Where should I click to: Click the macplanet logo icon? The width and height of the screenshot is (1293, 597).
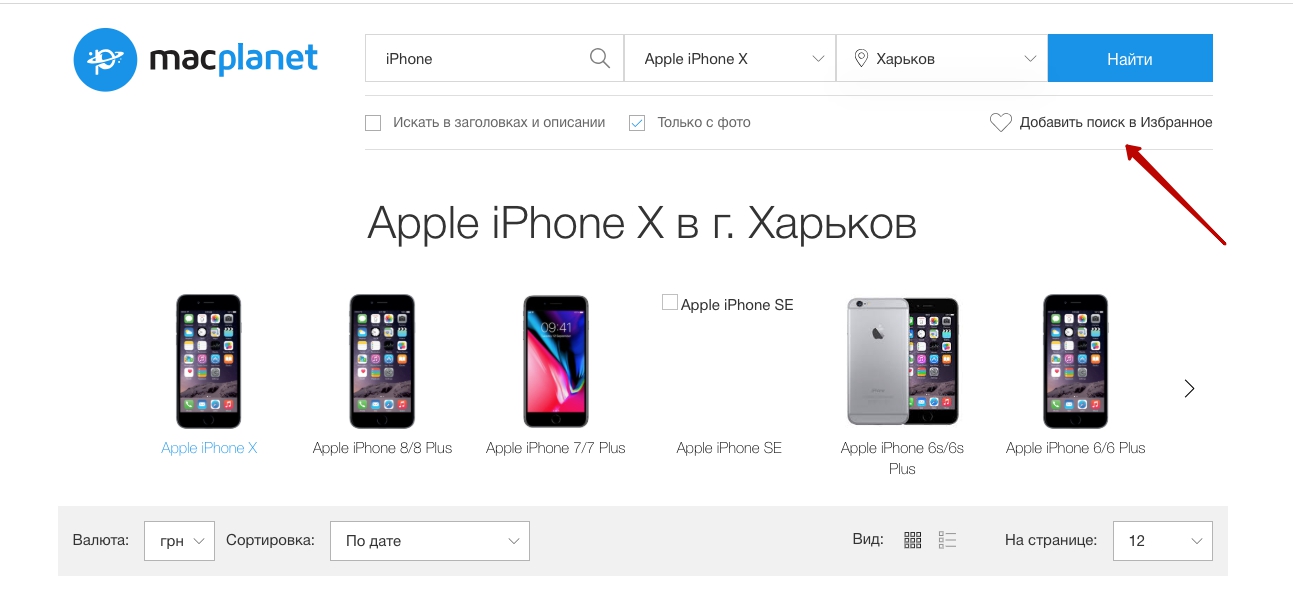click(x=105, y=59)
